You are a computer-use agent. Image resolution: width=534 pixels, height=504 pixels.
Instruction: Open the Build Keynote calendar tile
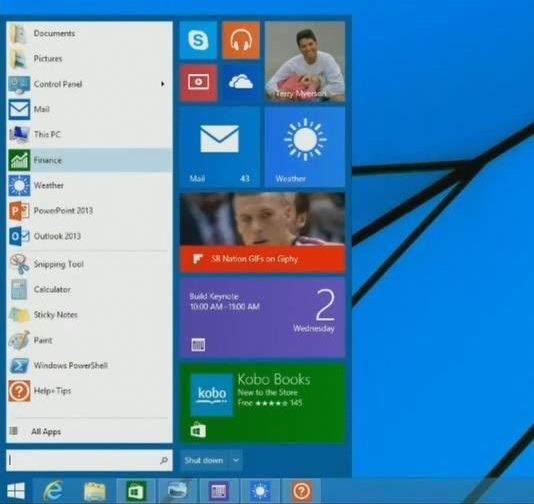262,317
